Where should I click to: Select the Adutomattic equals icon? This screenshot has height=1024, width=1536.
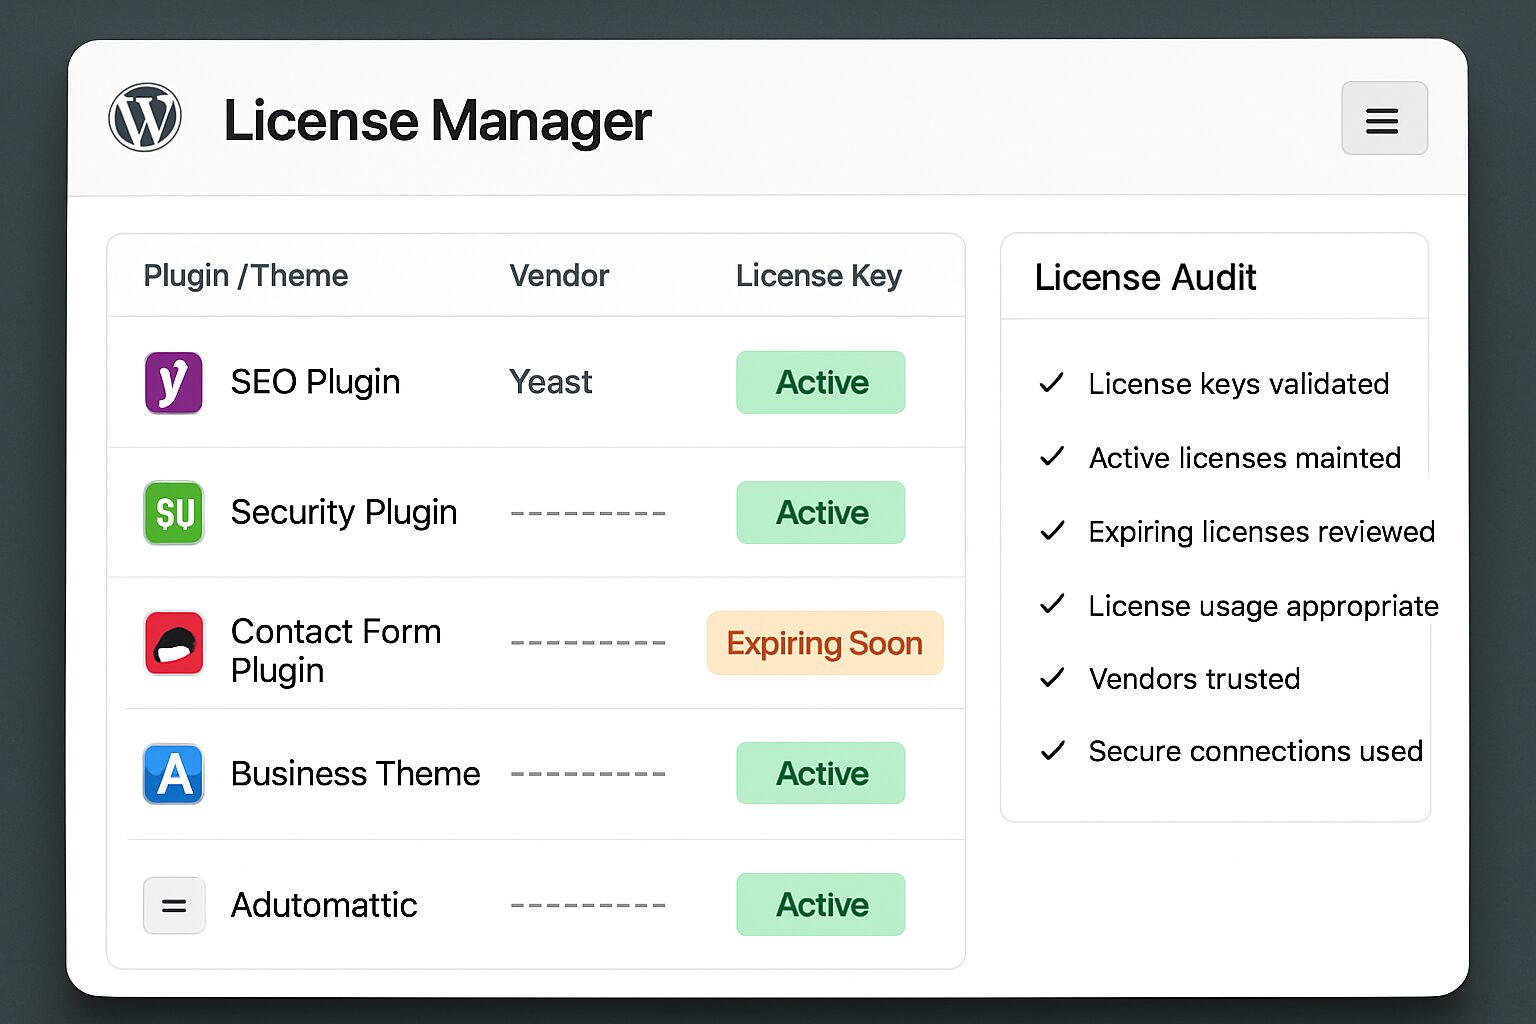point(173,905)
